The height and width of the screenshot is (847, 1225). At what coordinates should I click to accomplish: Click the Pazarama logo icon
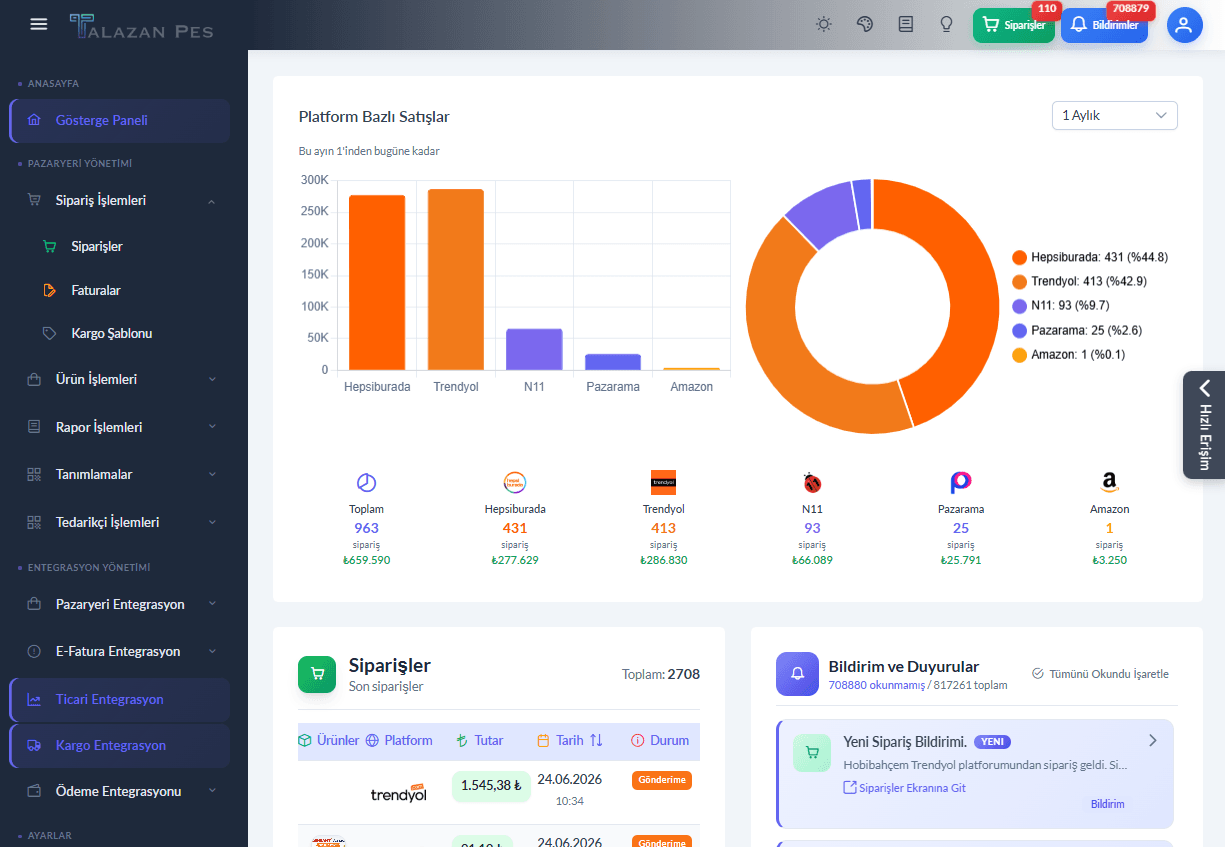click(961, 483)
